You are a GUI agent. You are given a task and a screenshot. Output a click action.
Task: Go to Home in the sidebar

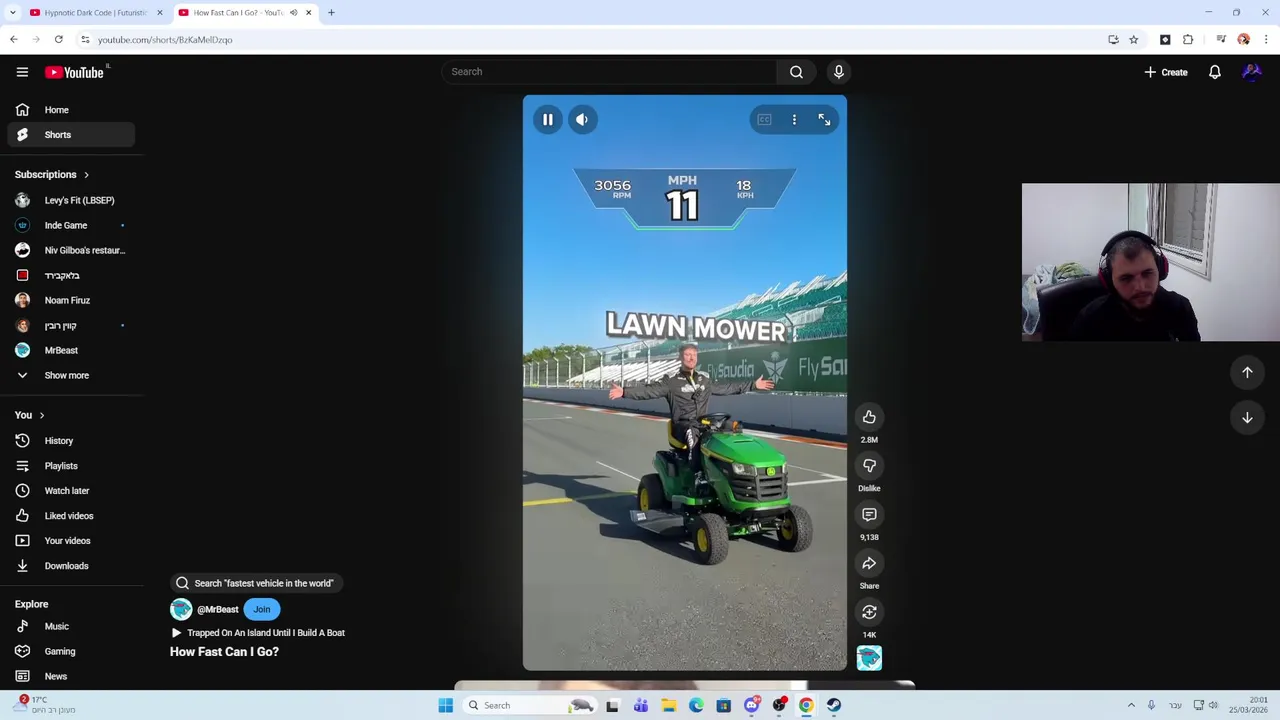coord(70,110)
